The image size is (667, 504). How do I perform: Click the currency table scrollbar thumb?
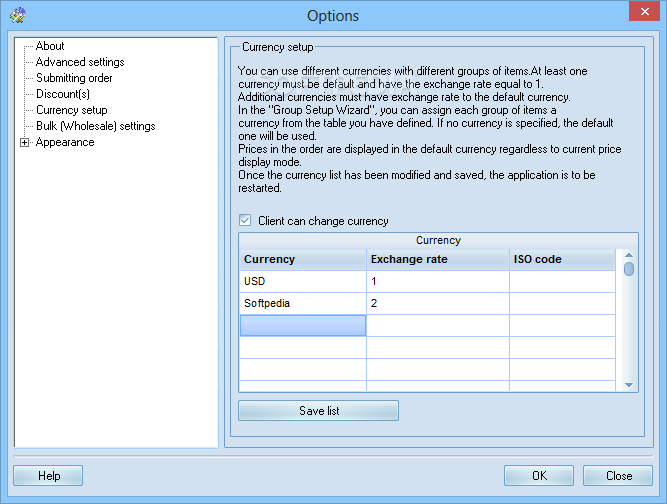(629, 269)
